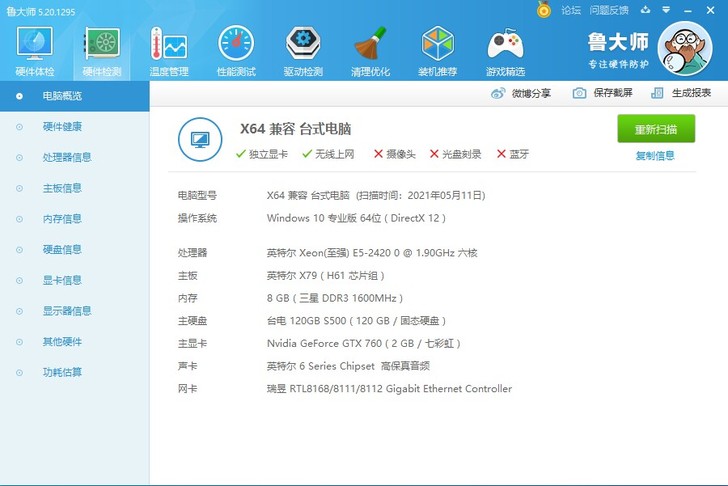Image resolution: width=728 pixels, height=486 pixels.
Task: Open the main menu dropdown arrow in title bar
Action: [x=666, y=10]
